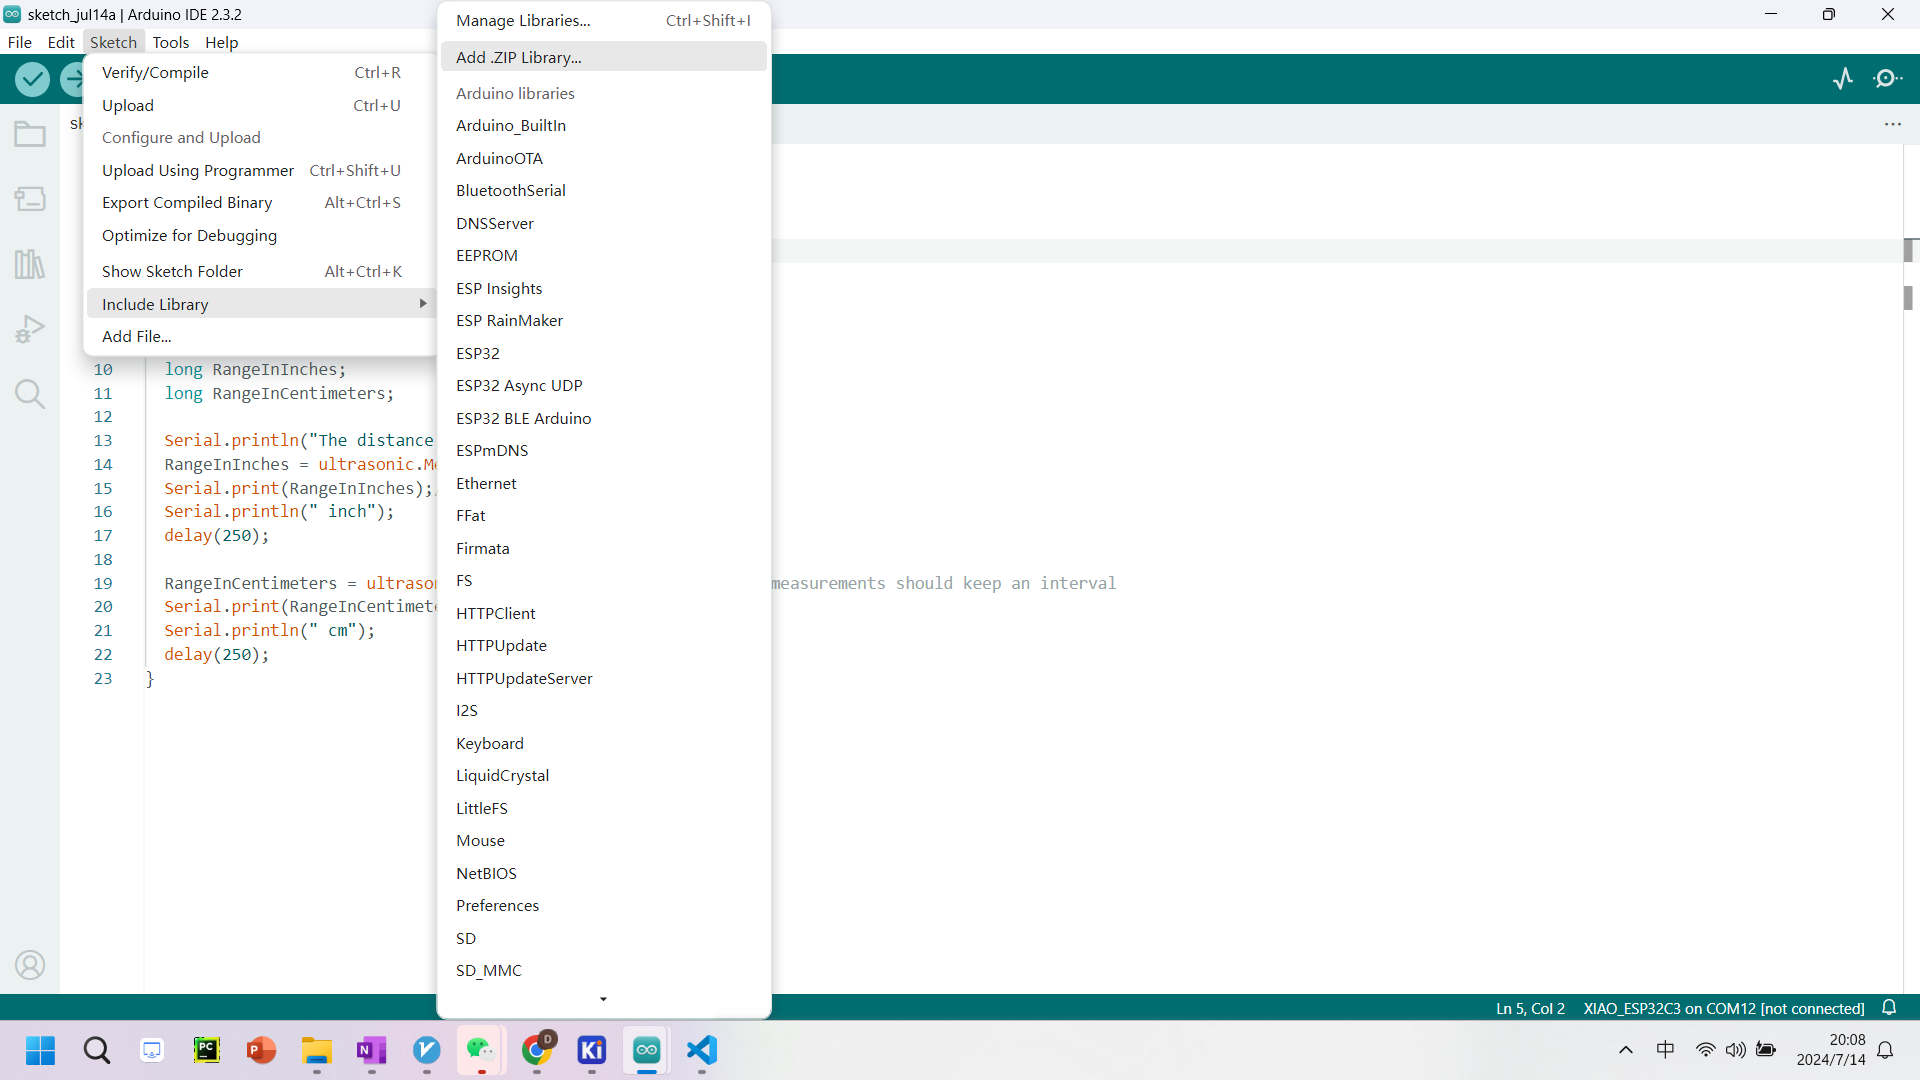
Task: Include the Ethernet library
Action: pyautogui.click(x=604, y=483)
